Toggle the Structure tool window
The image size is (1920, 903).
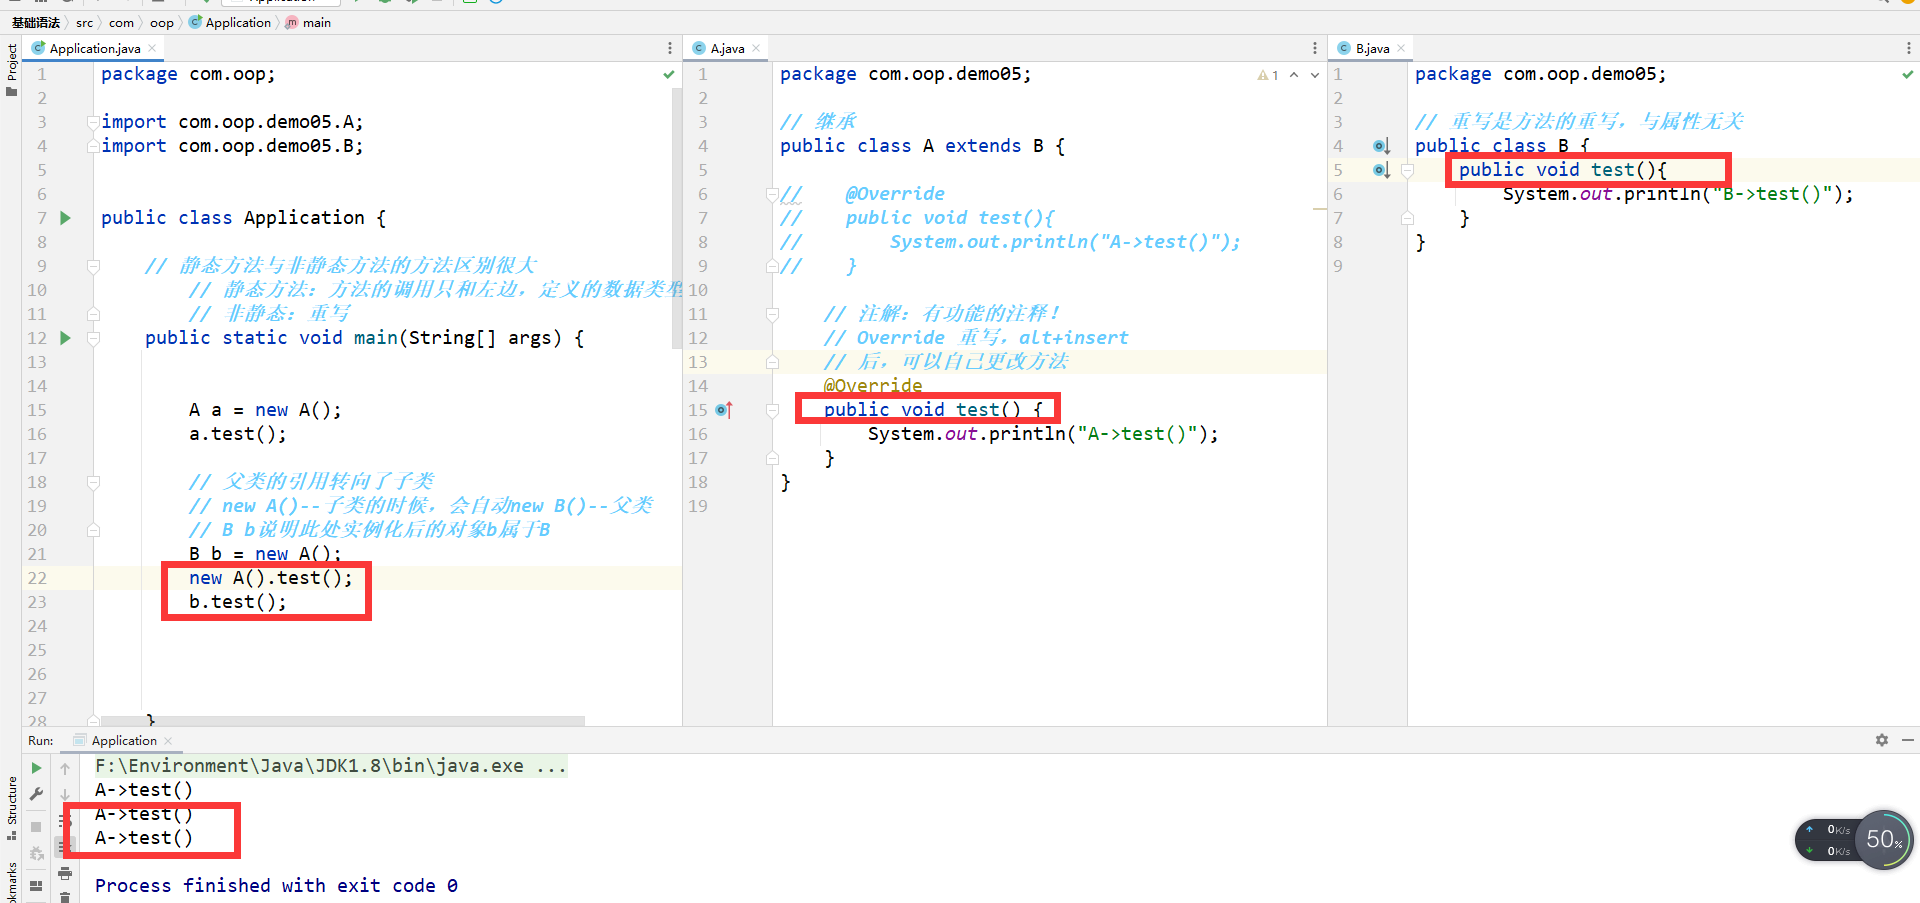click(x=12, y=806)
